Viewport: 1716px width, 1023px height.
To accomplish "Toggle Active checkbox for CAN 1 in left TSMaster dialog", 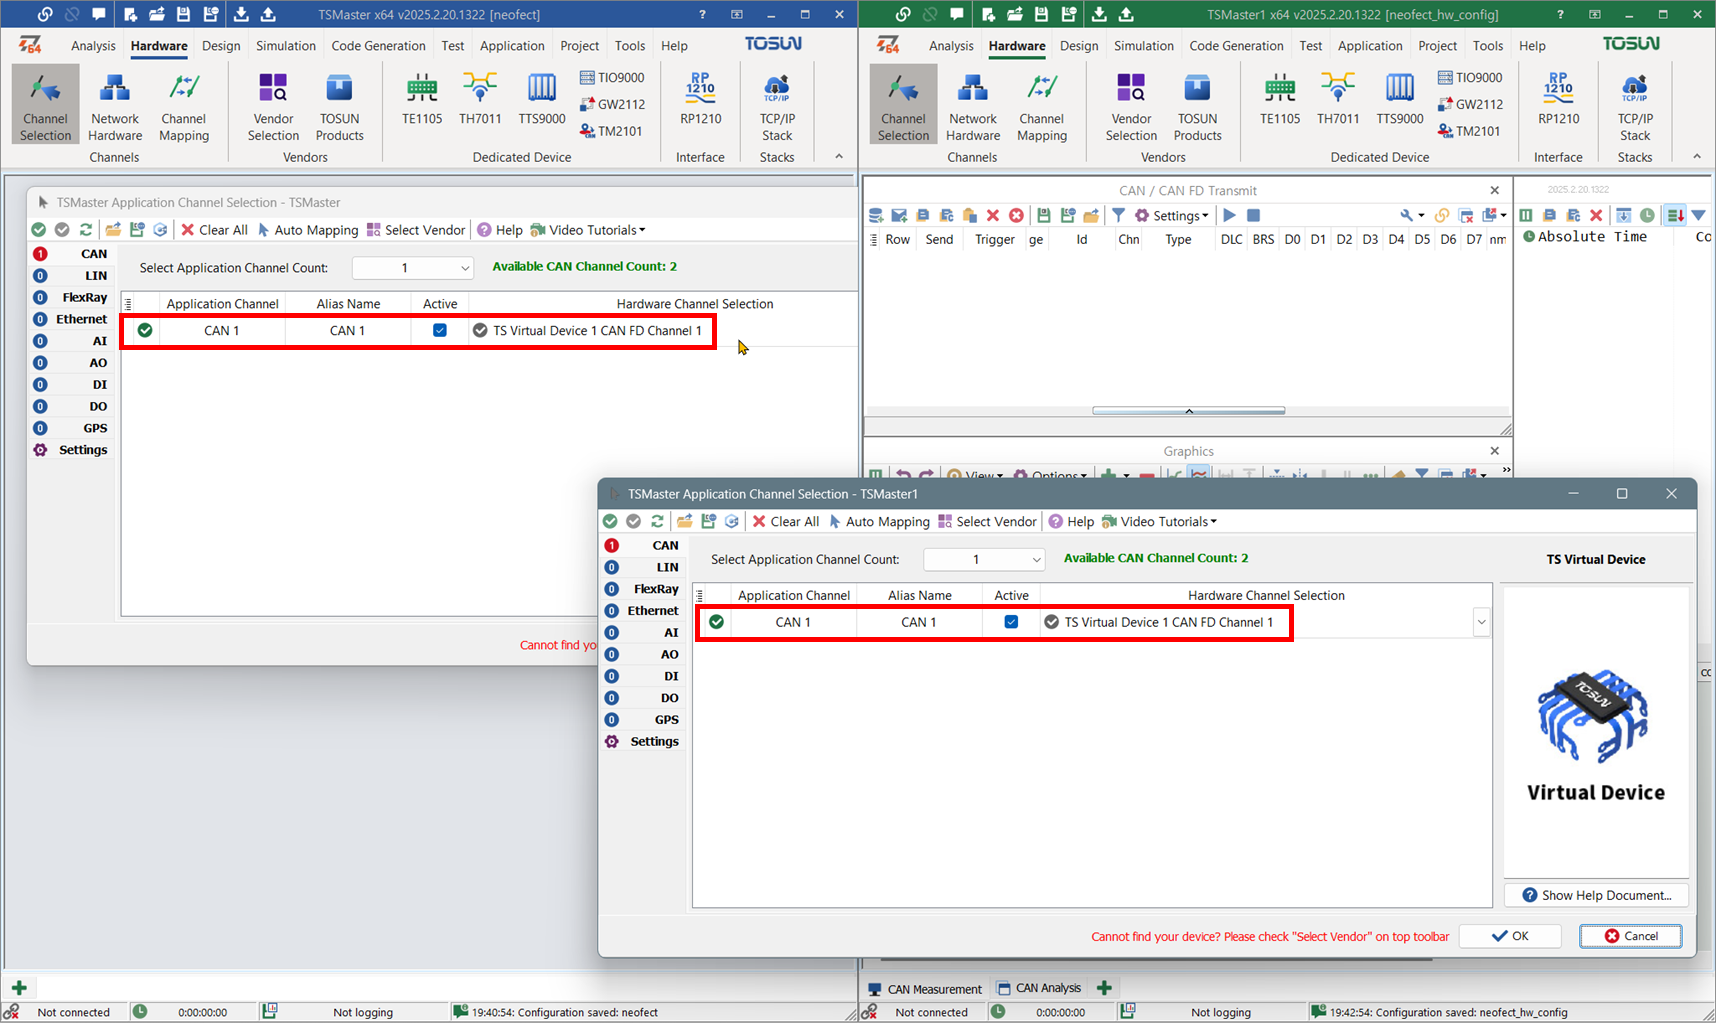I will pos(440,330).
